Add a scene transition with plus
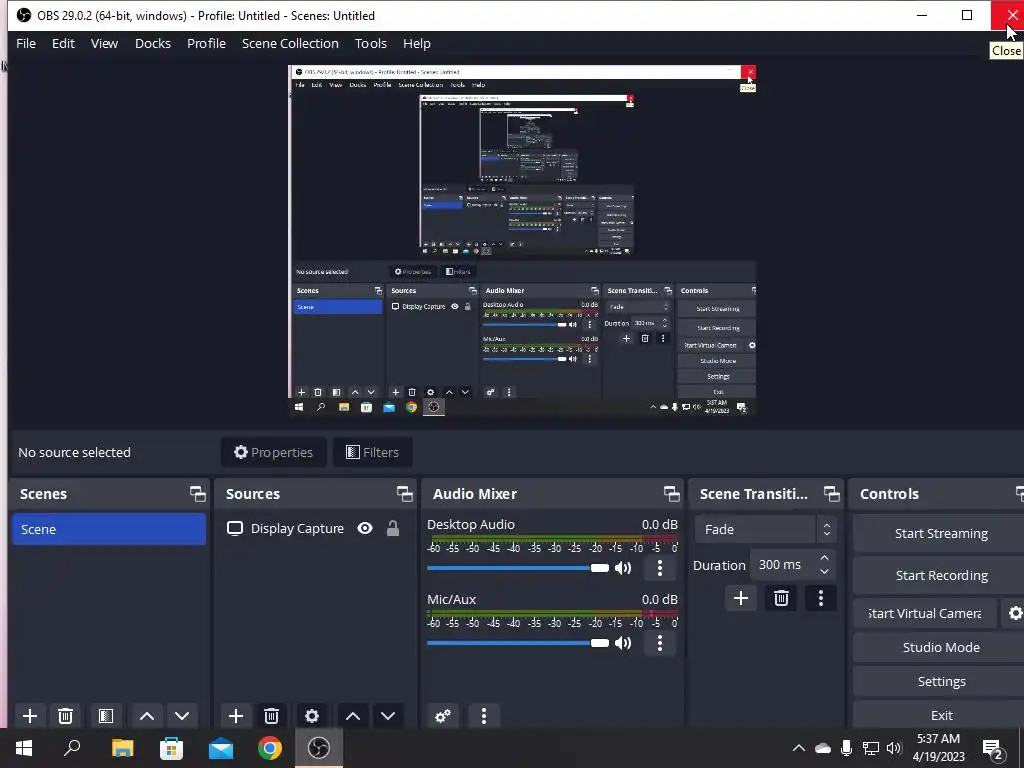This screenshot has width=1024, height=768. click(741, 598)
